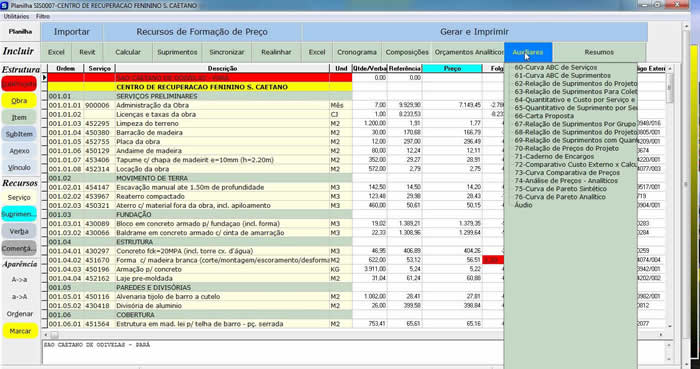Click the yellow Obra button
Screen dimensions: 700x369
(19, 101)
